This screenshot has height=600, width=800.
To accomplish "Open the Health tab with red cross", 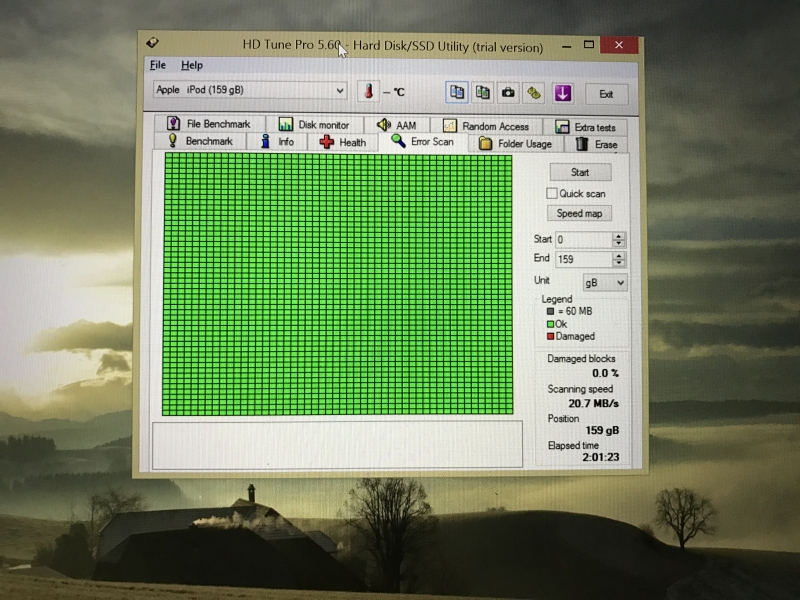I will click(342, 142).
